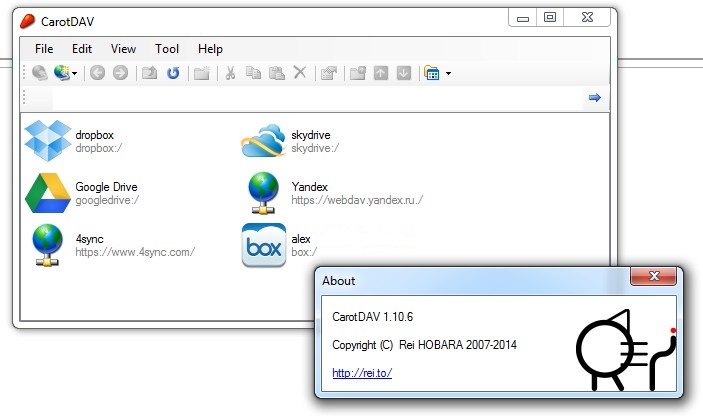Click the view mode folder icon

click(x=432, y=73)
